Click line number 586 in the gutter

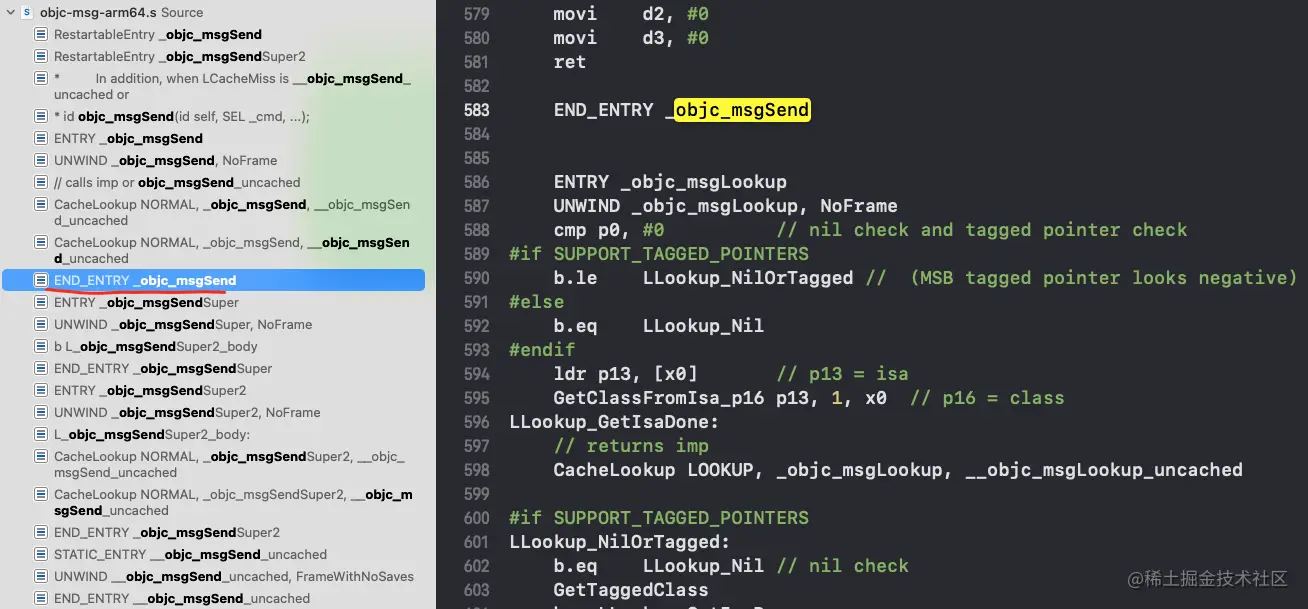tap(477, 182)
